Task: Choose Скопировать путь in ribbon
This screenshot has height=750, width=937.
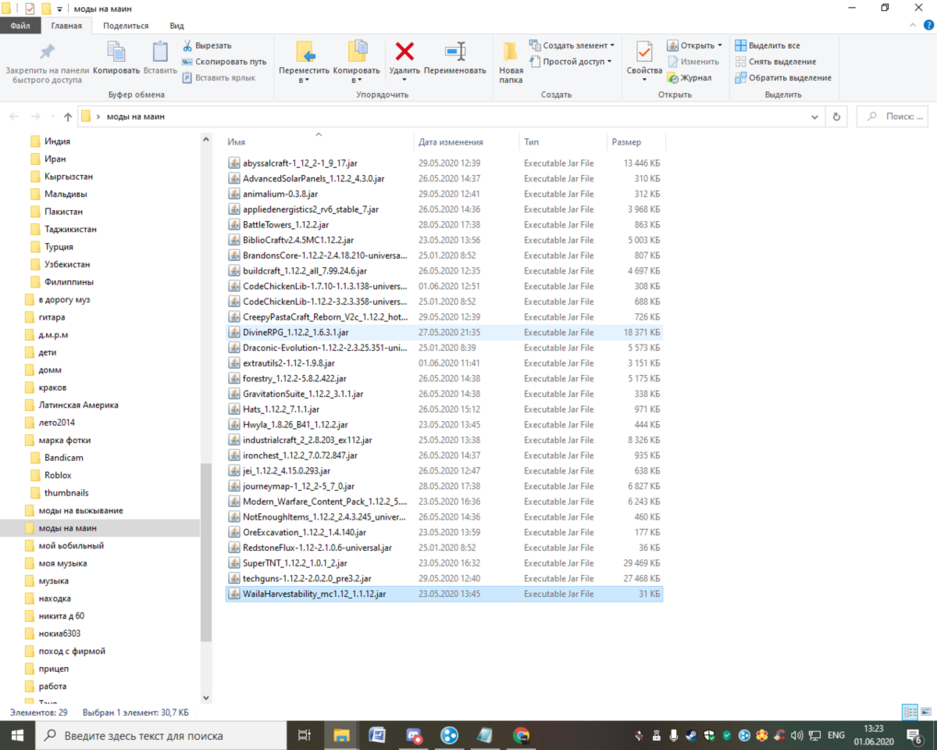Action: point(224,62)
